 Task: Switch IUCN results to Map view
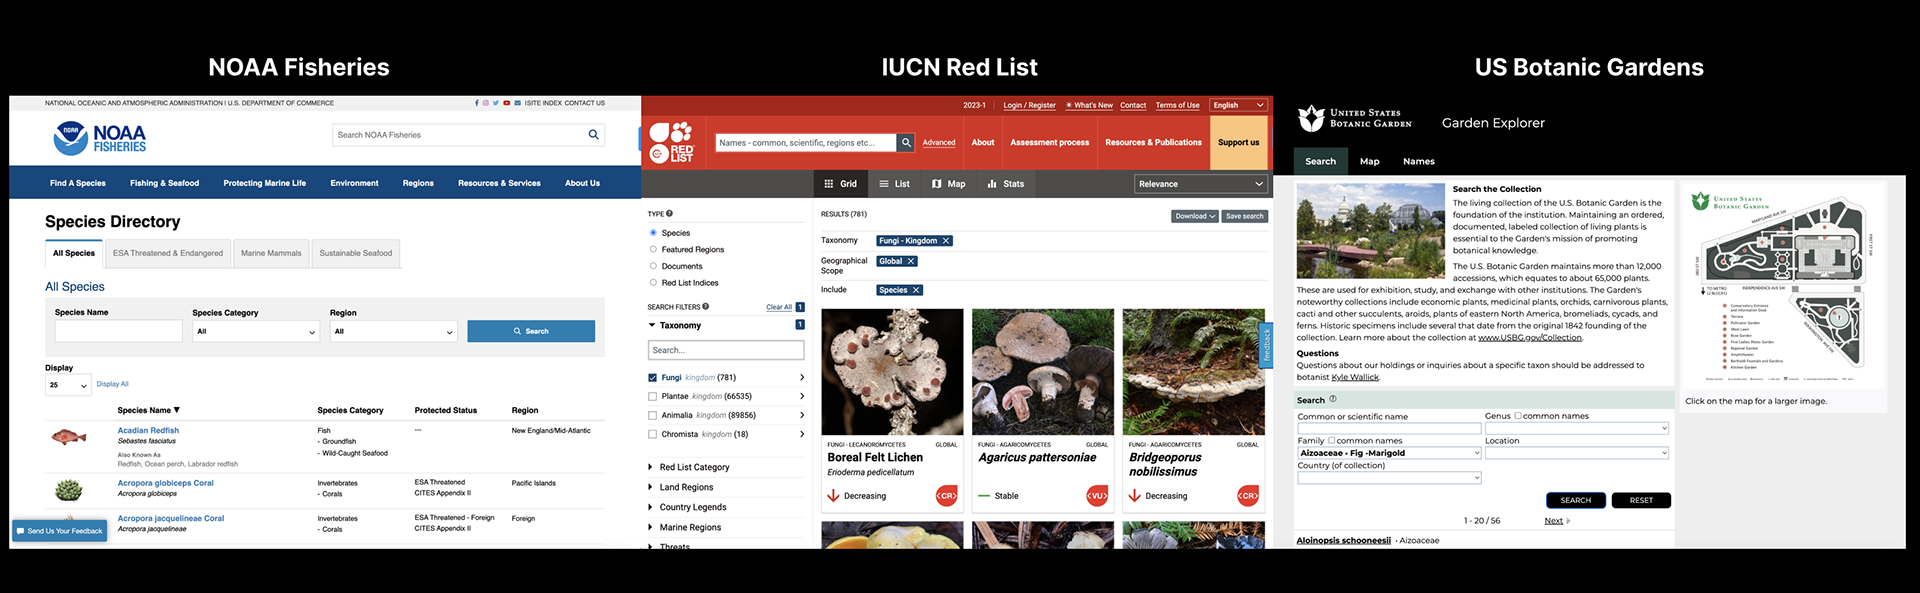point(948,184)
